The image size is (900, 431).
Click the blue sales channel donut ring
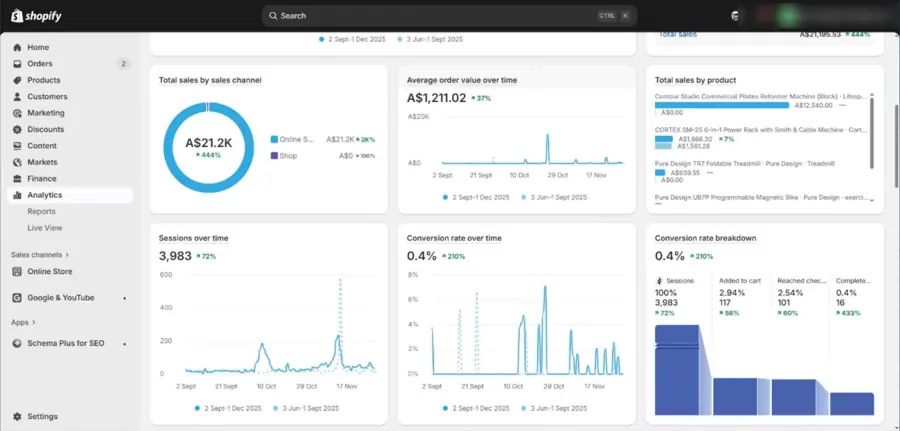pyautogui.click(x=168, y=147)
